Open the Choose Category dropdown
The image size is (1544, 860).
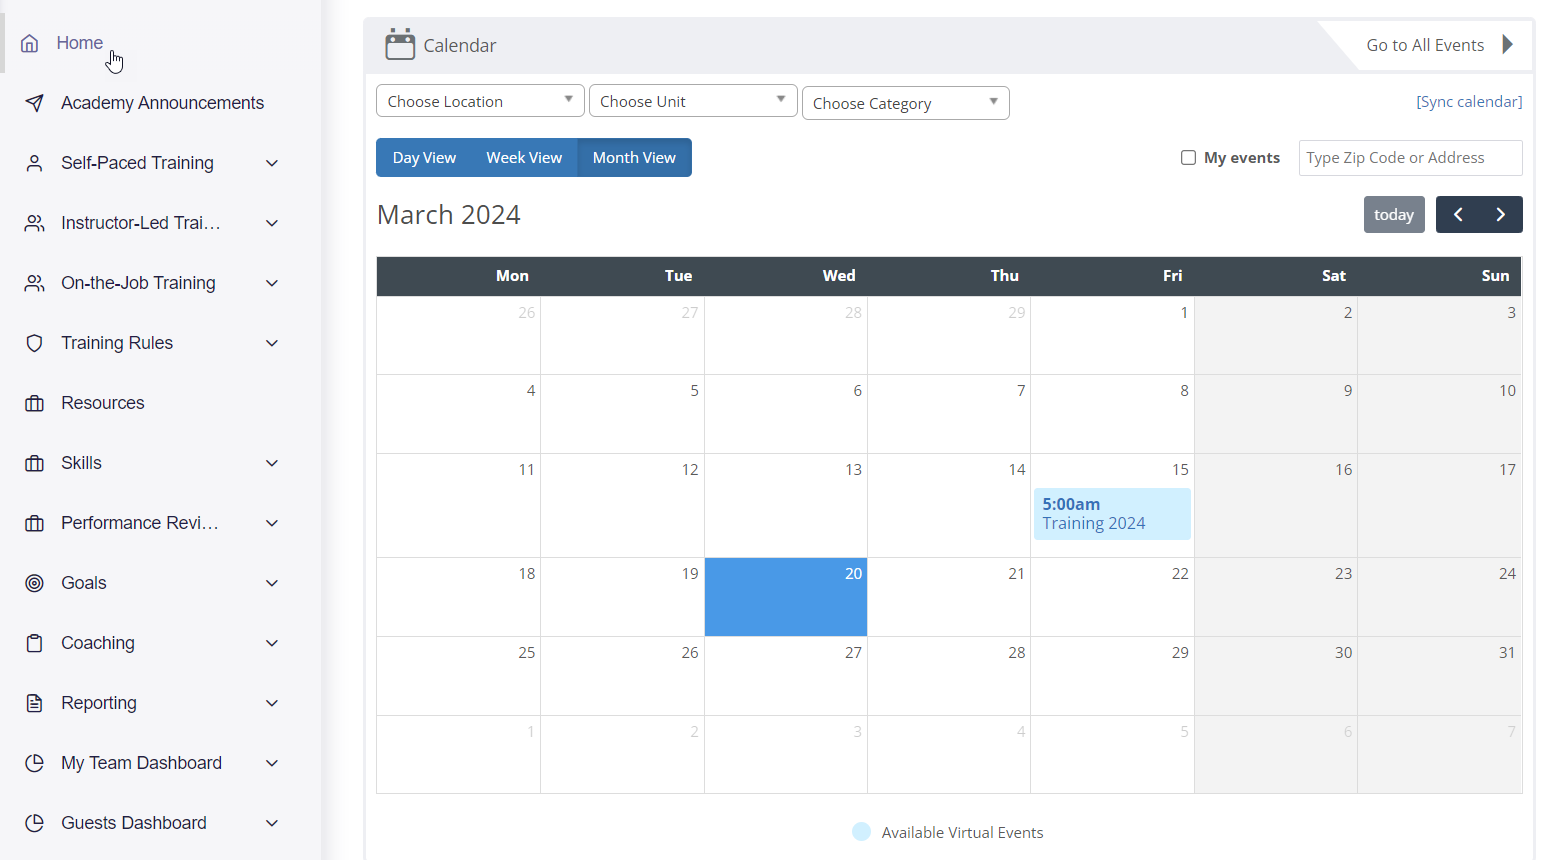tap(905, 103)
